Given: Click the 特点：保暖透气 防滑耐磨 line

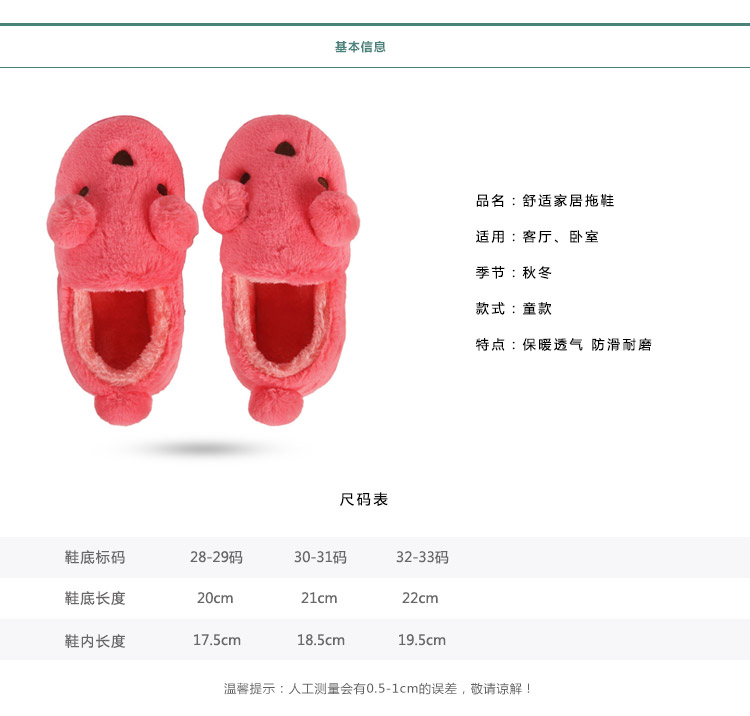Looking at the screenshot, I should (x=564, y=344).
